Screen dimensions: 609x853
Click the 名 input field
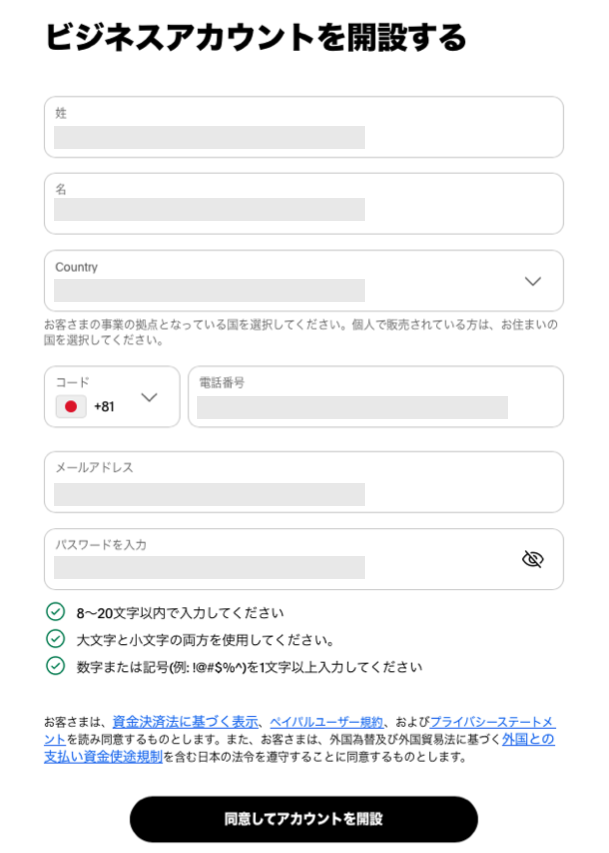tap(304, 204)
